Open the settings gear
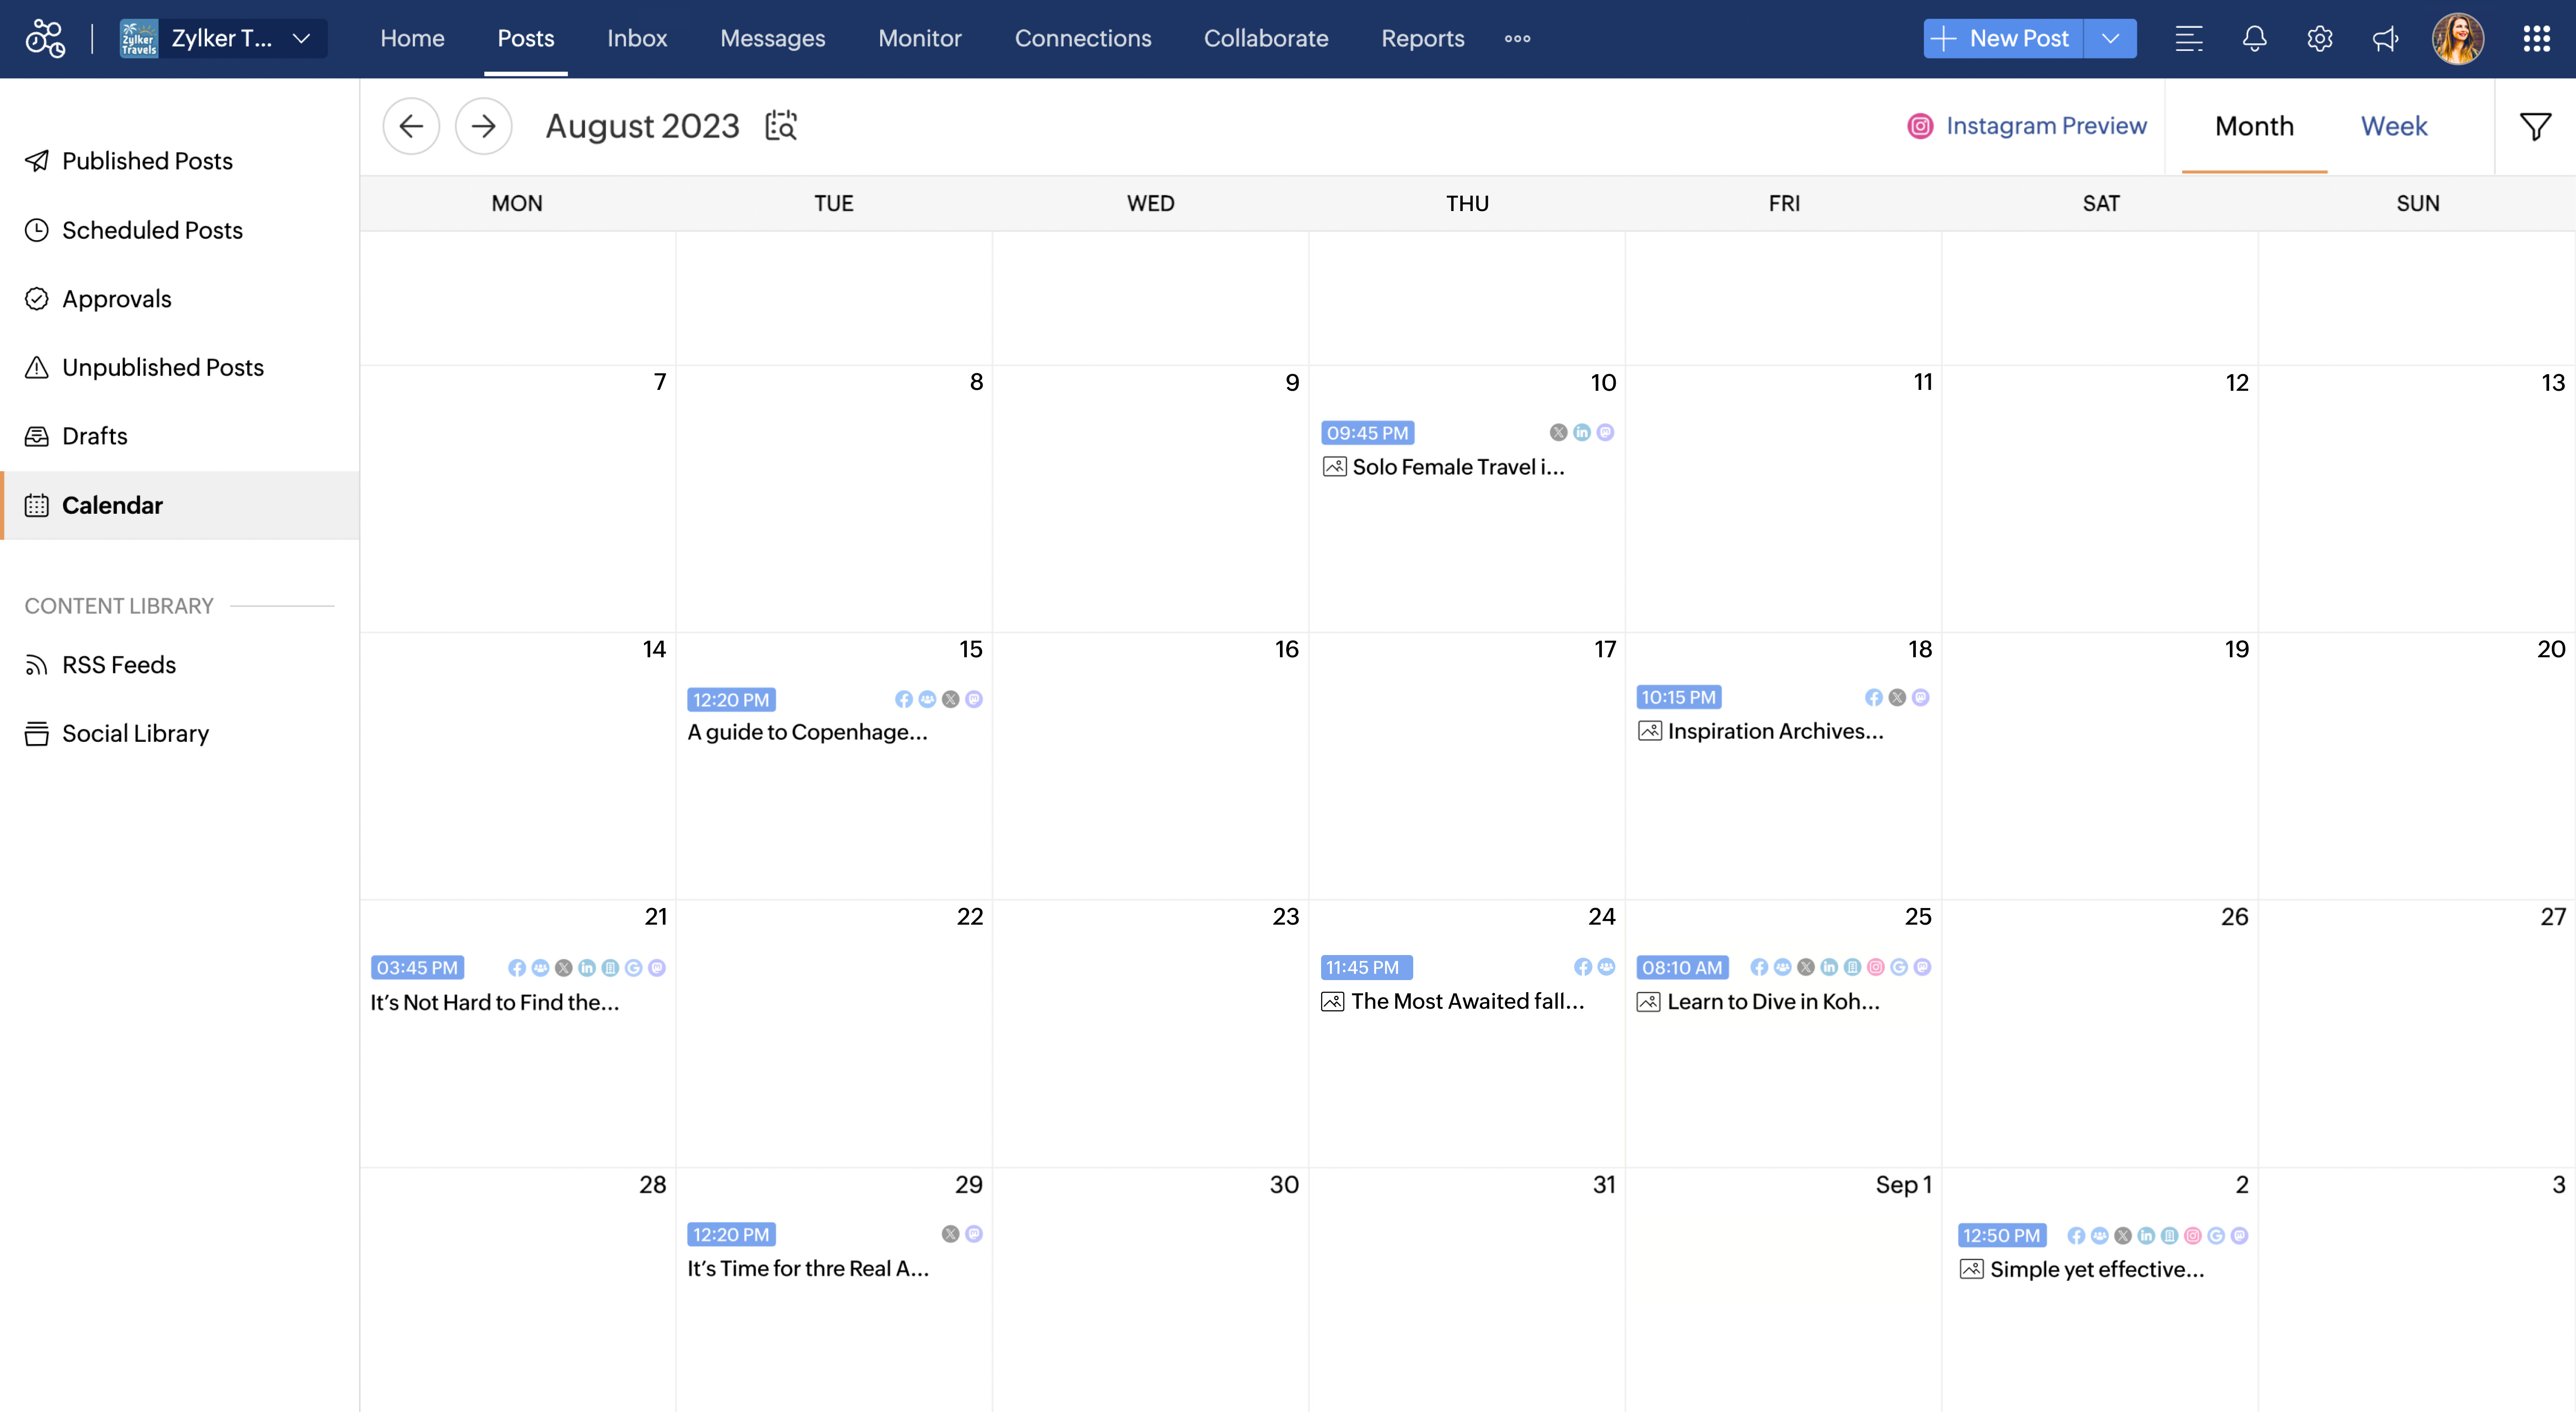Viewport: 2576px width, 1412px height. [2320, 38]
